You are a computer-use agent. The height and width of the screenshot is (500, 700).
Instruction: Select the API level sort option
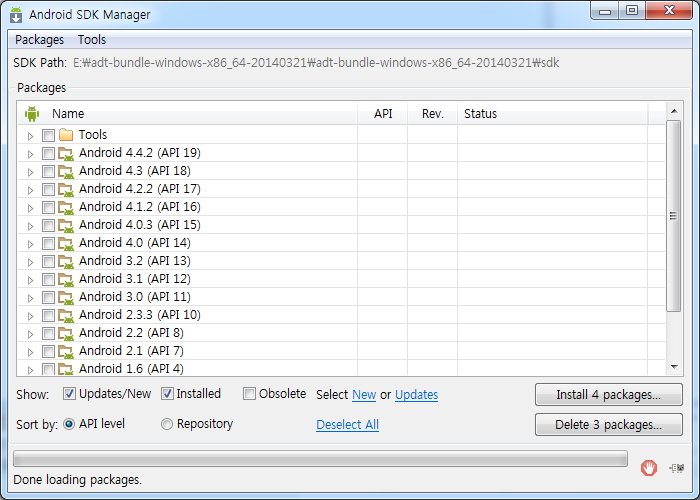click(x=69, y=424)
